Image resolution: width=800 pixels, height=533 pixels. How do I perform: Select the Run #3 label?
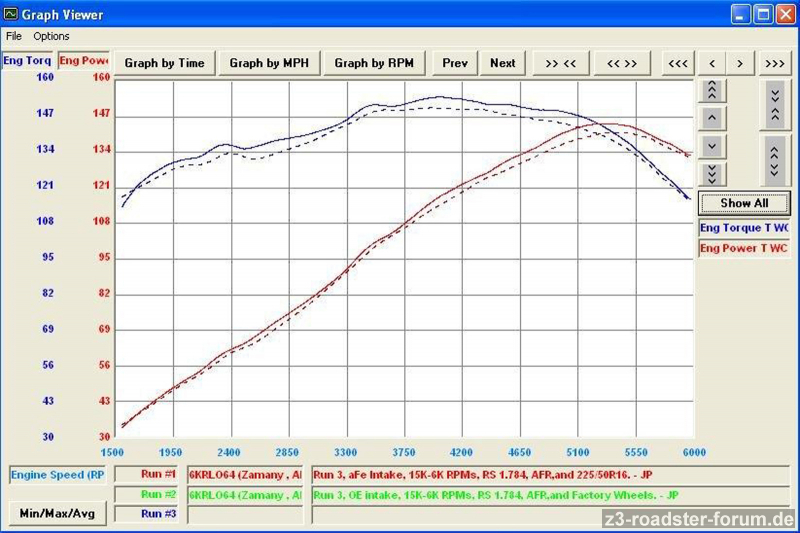point(146,514)
